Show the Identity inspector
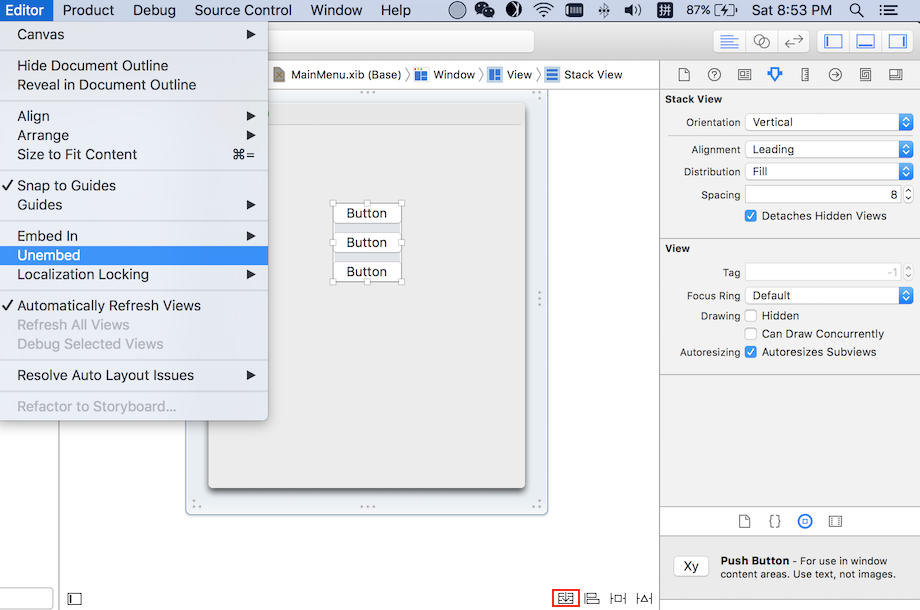 click(744, 75)
